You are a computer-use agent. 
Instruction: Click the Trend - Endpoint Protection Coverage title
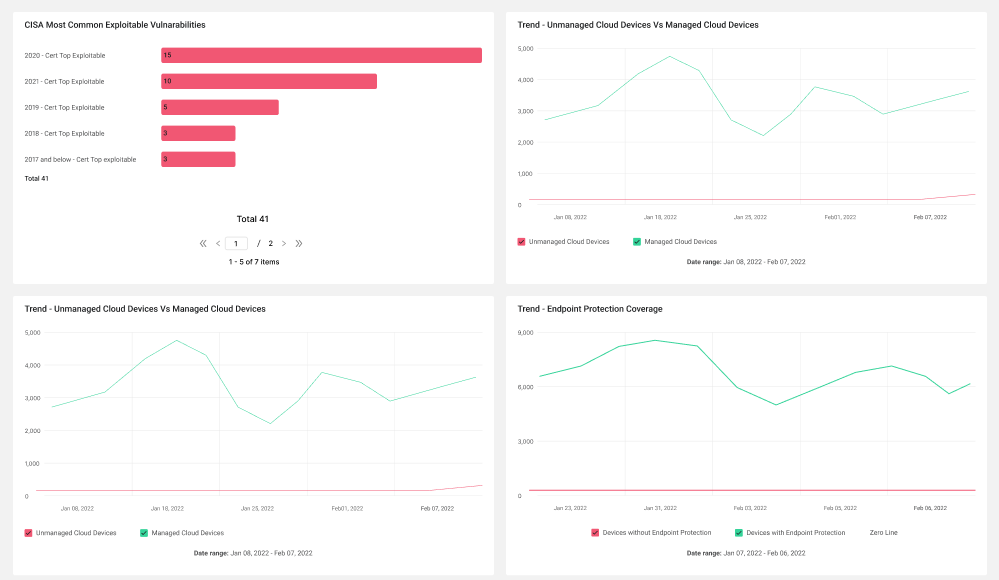[590, 309]
